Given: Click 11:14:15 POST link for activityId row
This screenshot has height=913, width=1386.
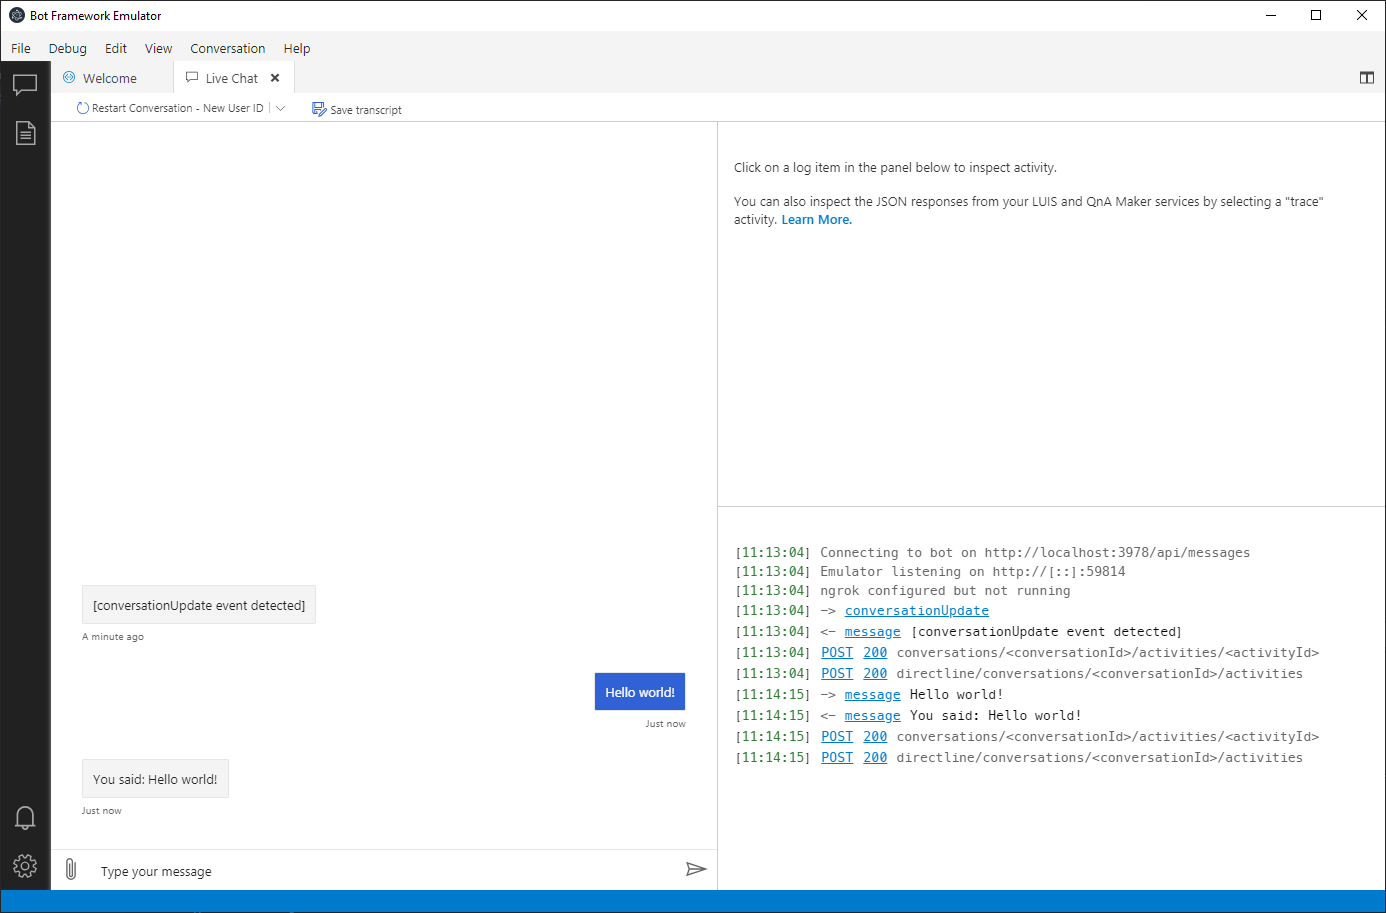Looking at the screenshot, I should pos(837,737).
